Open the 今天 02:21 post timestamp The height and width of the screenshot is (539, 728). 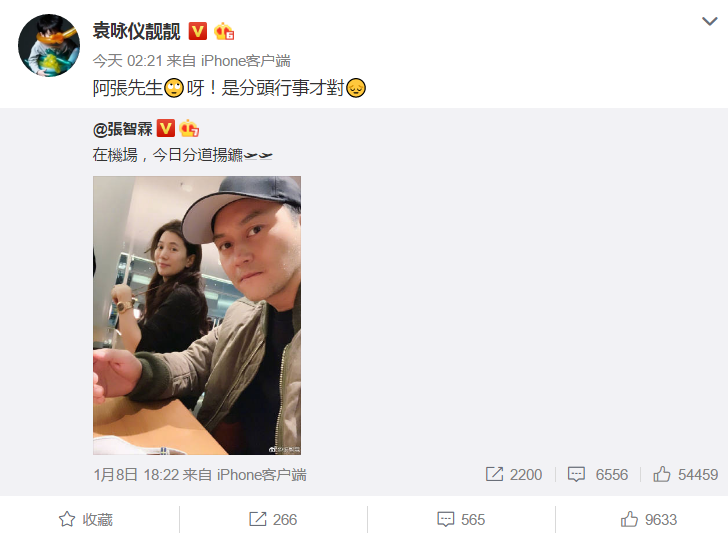127,61
